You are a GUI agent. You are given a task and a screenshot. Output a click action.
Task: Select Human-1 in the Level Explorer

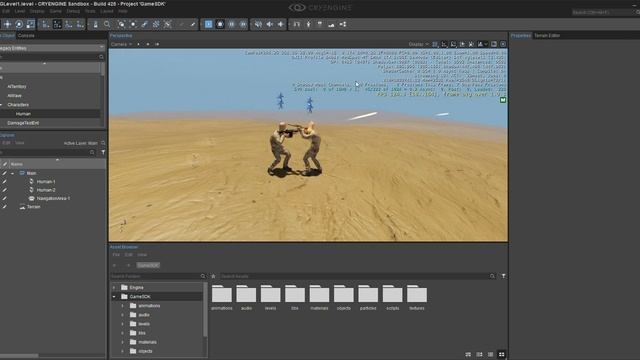point(46,182)
